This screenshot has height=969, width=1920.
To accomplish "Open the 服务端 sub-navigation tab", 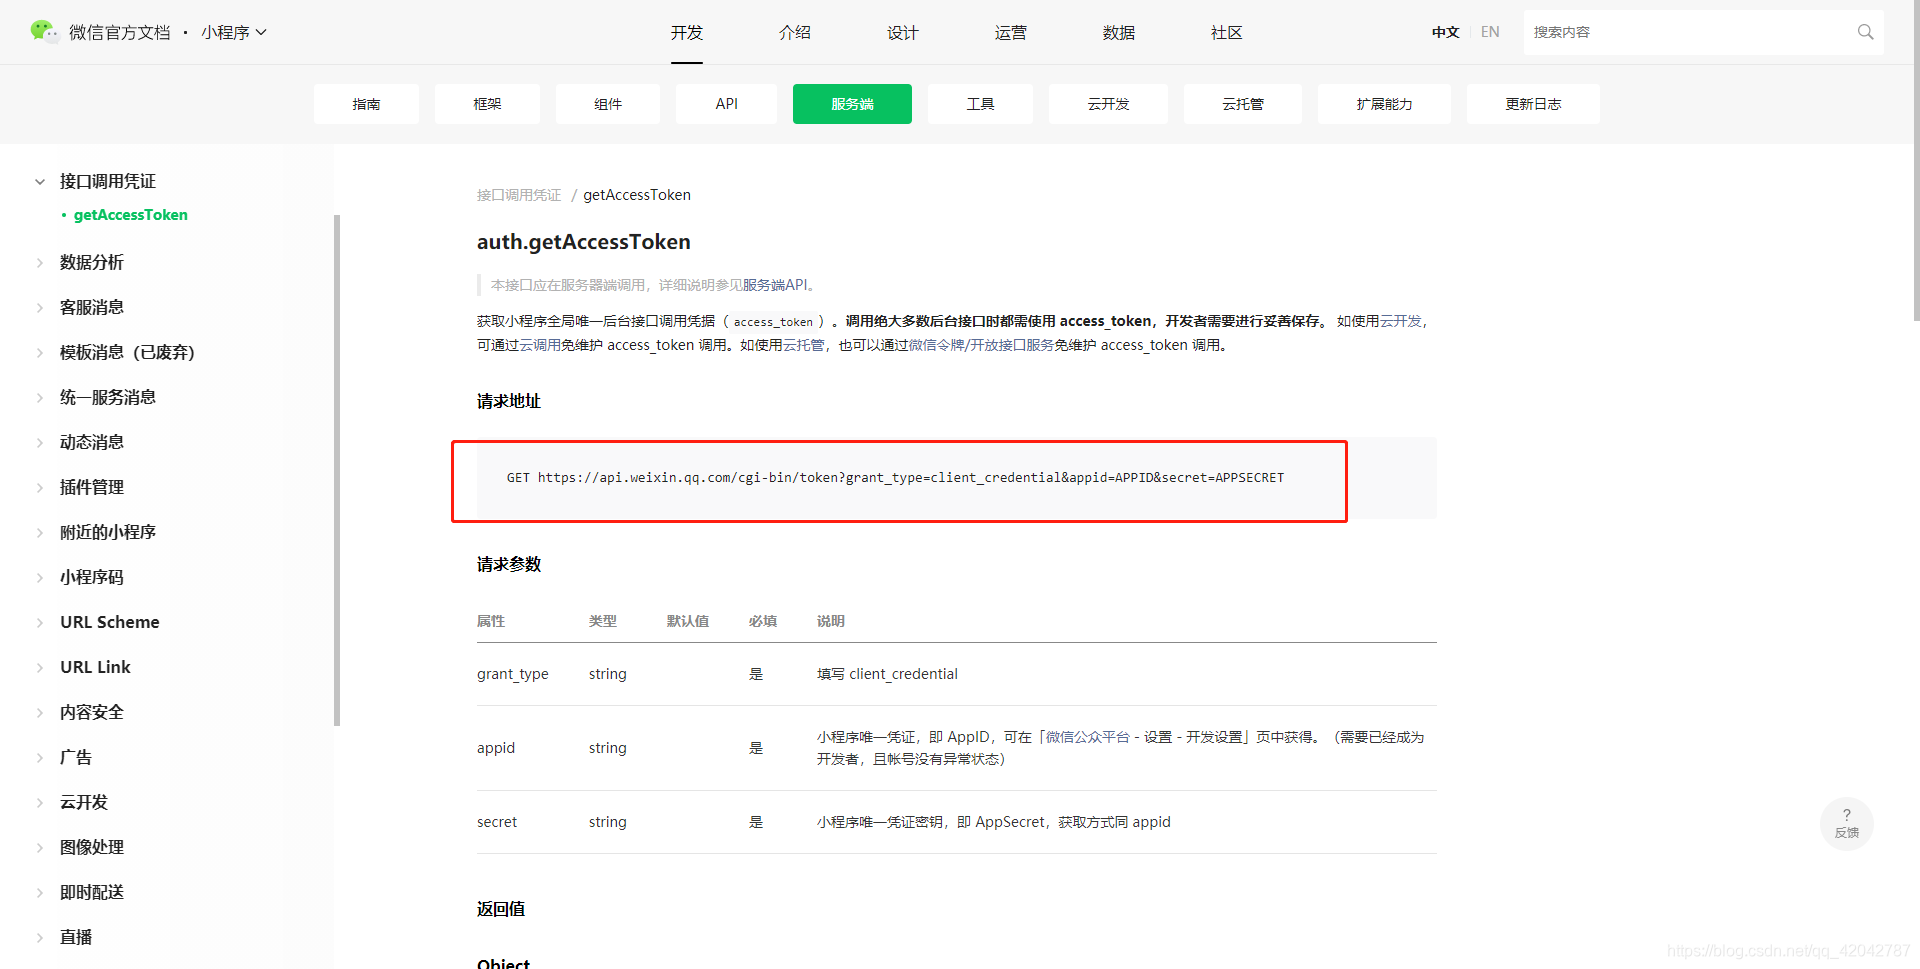I will tap(852, 104).
